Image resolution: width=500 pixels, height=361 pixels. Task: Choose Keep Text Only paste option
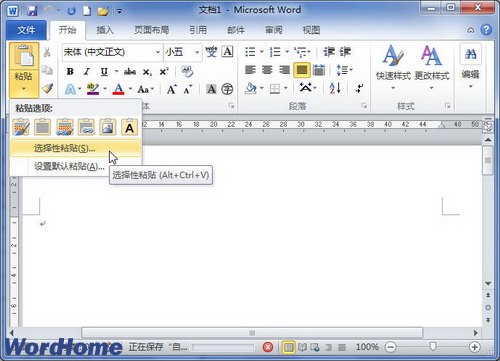[129, 127]
